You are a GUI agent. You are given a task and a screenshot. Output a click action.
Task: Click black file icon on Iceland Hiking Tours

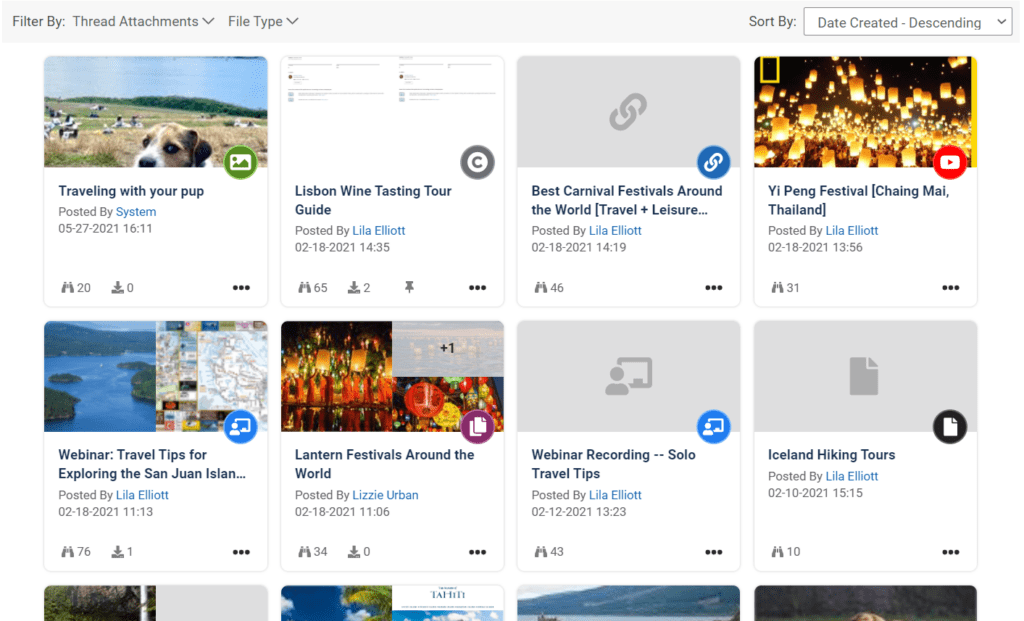coord(950,426)
